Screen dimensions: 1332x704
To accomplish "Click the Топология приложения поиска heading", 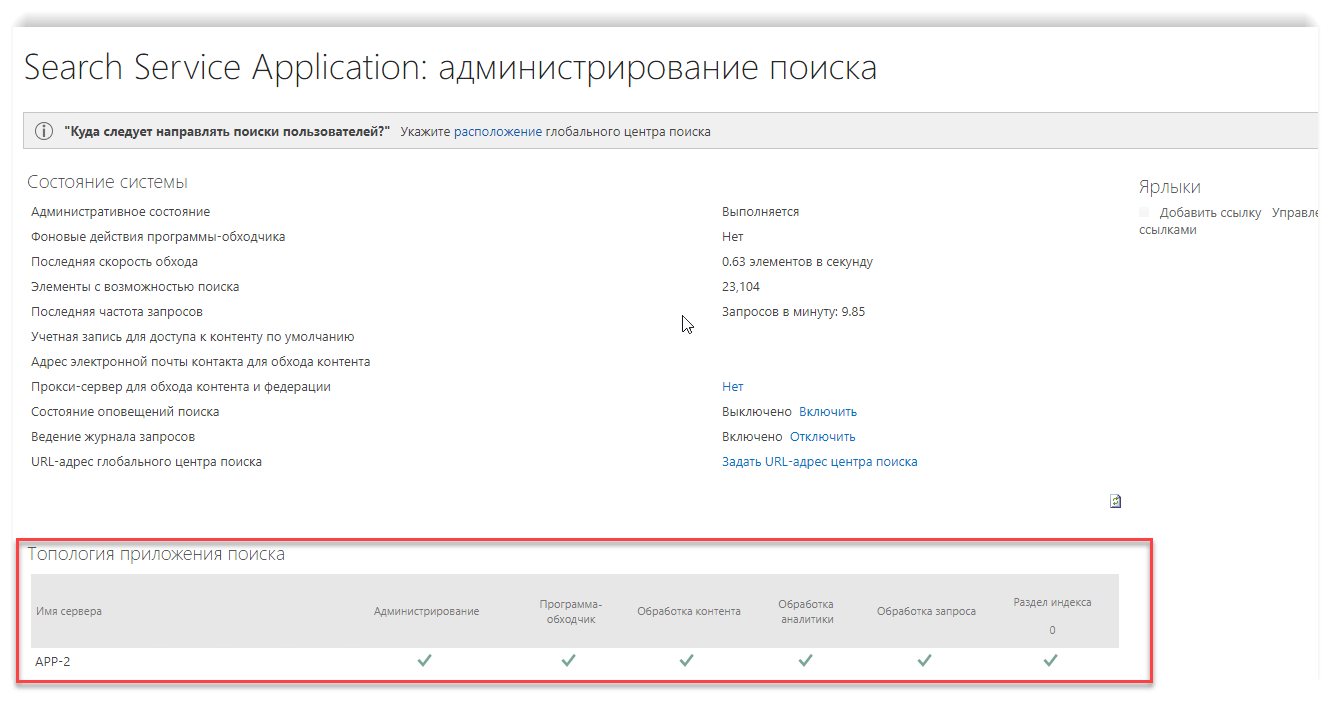I will pos(156,554).
